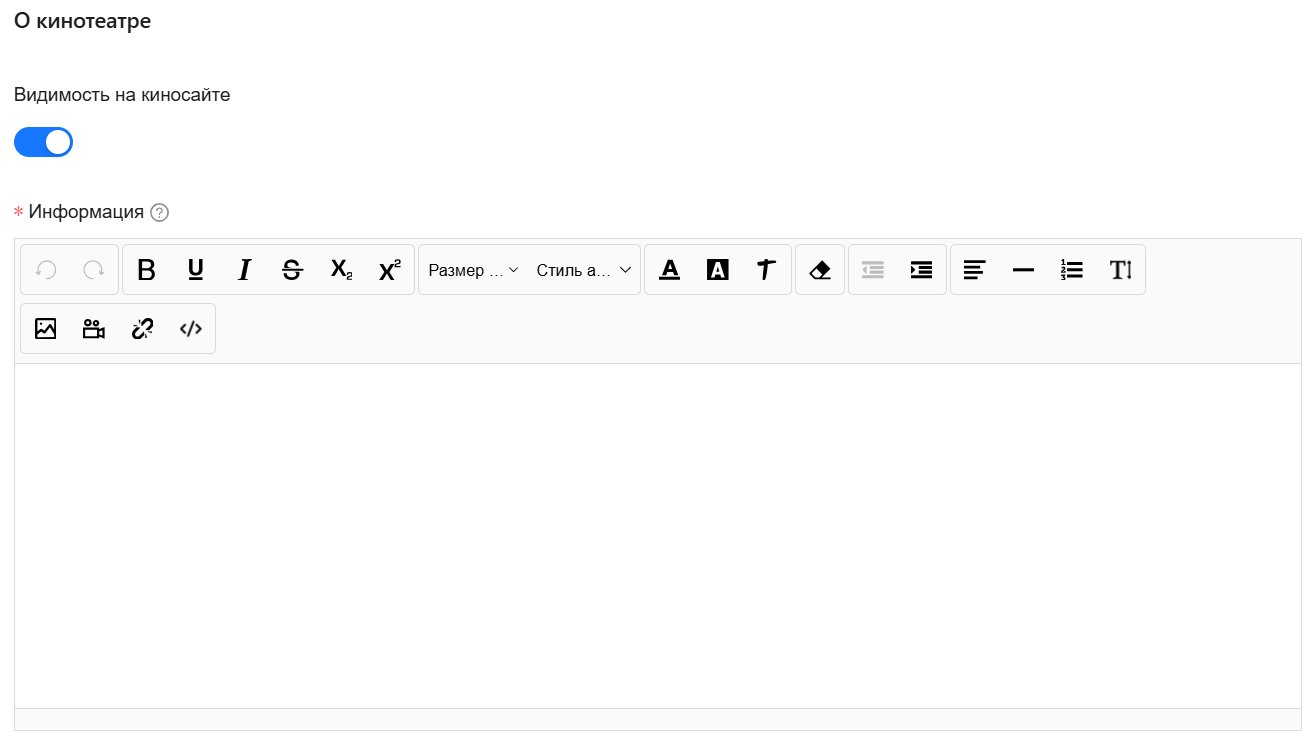Click inside the Информация text editor area
Viewport: 1311px width, 740px height.
[657, 536]
